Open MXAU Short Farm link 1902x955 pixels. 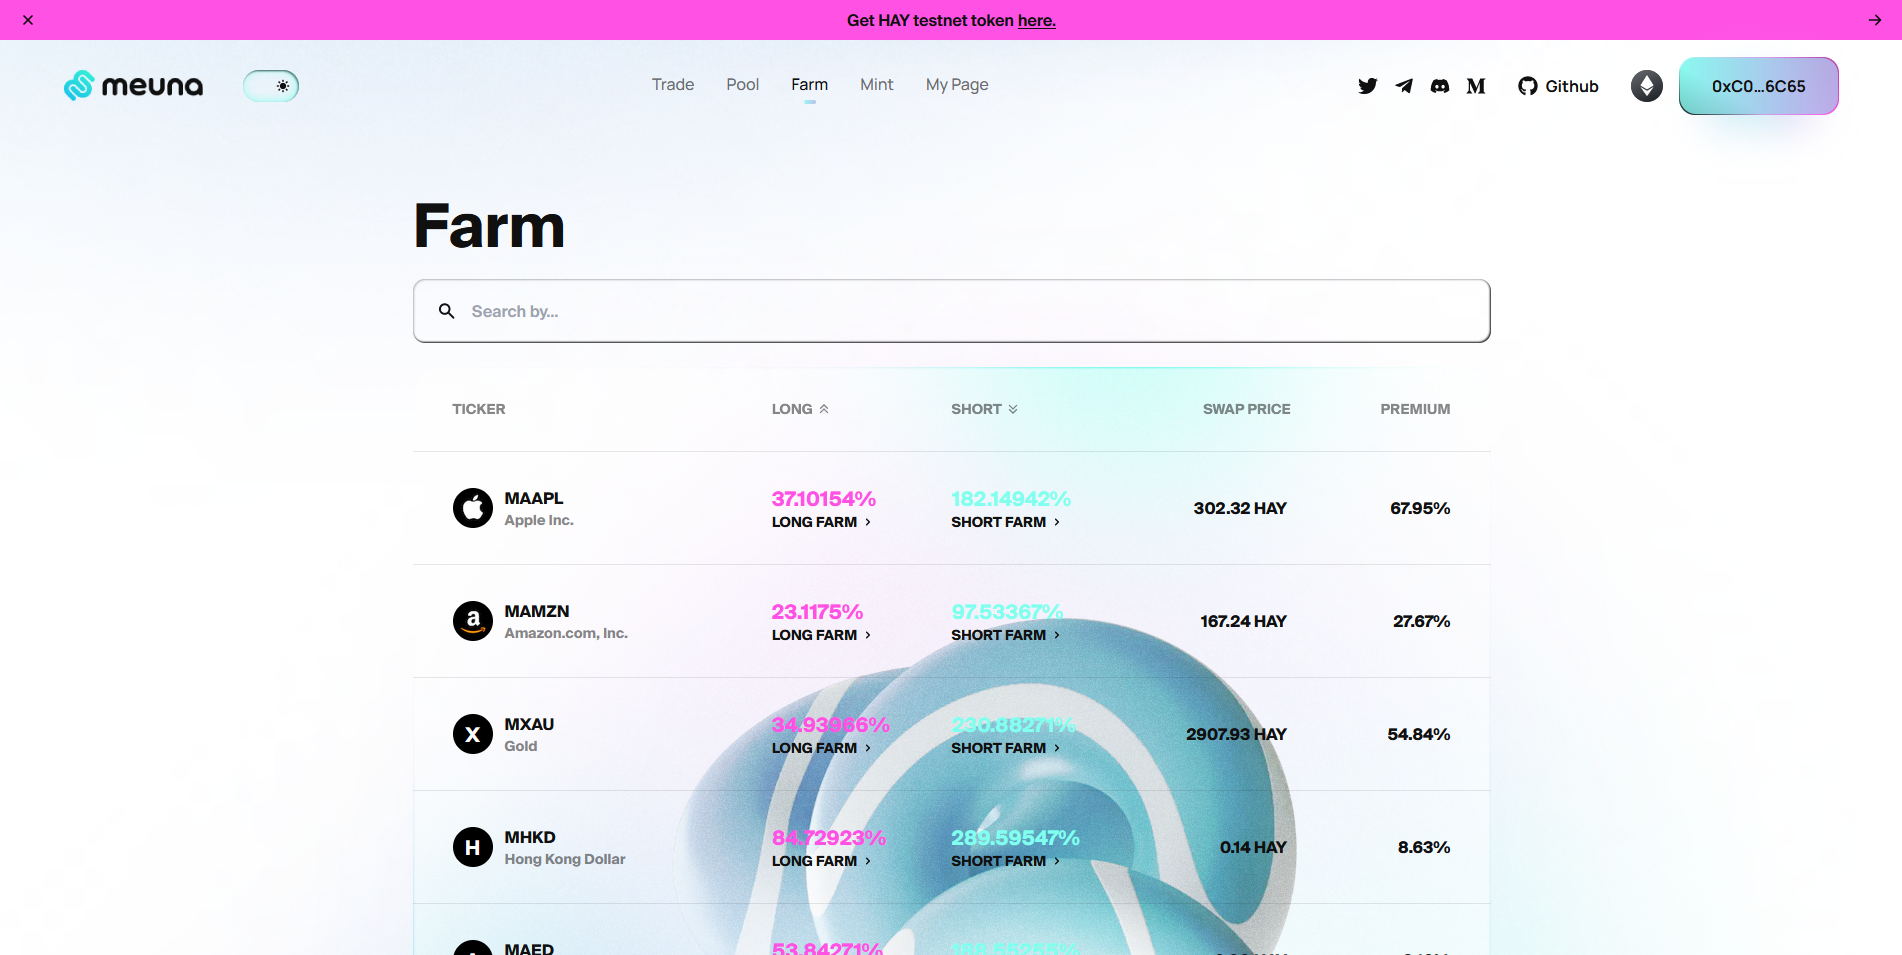(x=1005, y=748)
